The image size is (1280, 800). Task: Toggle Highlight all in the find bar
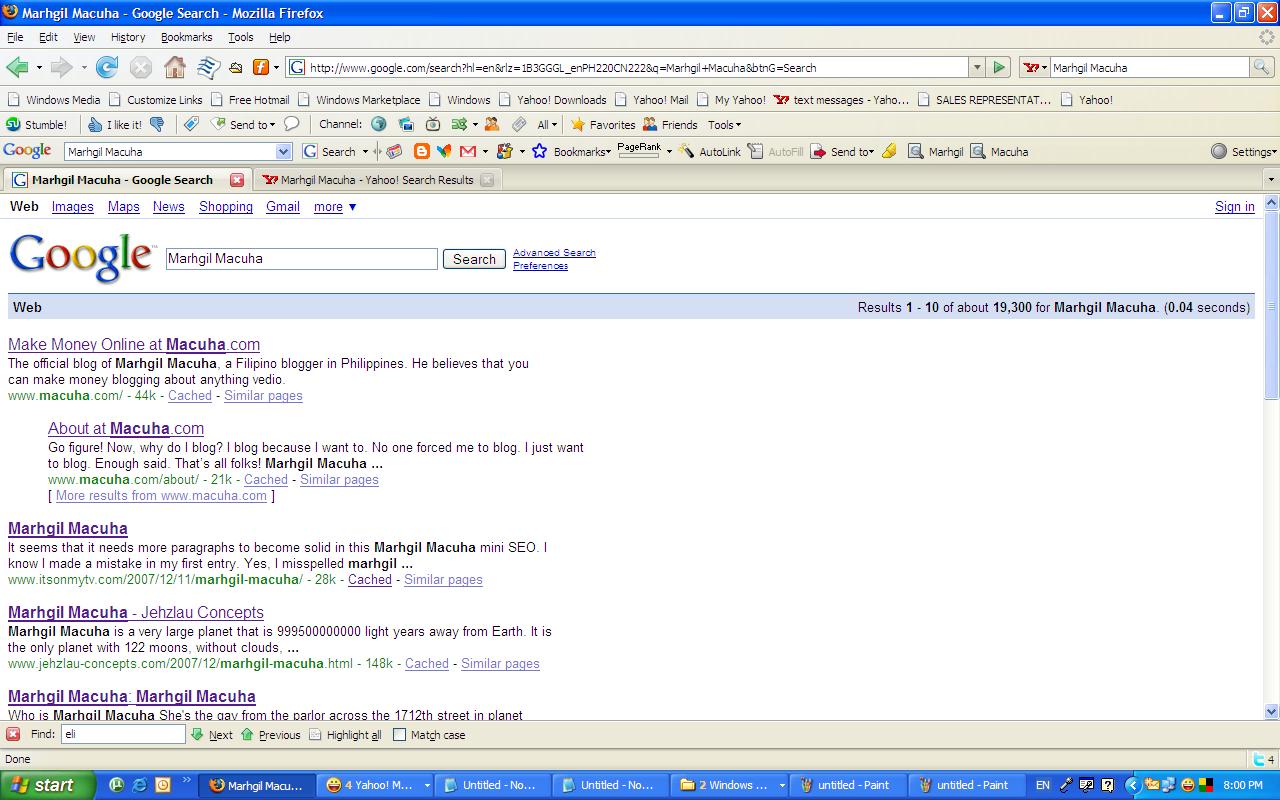345,734
